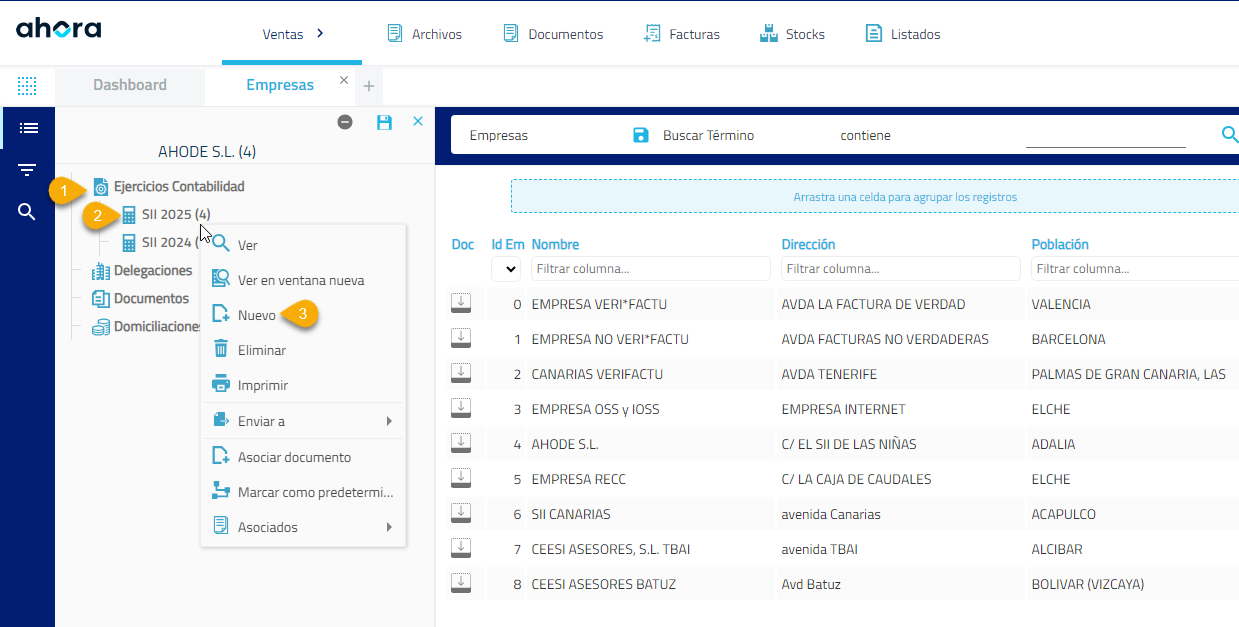
Task: Select the list view sidebar icon
Action: tap(28, 128)
